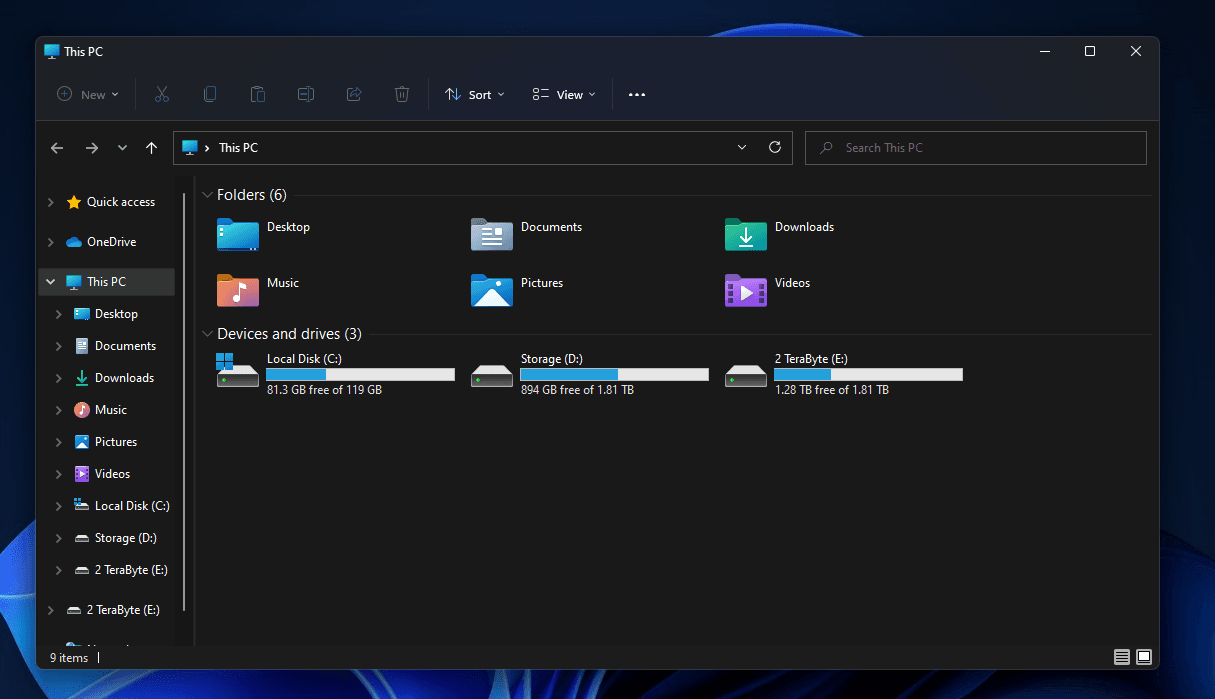Image resolution: width=1215 pixels, height=699 pixels.
Task: Switch to details view icon in status bar
Action: tap(1122, 657)
